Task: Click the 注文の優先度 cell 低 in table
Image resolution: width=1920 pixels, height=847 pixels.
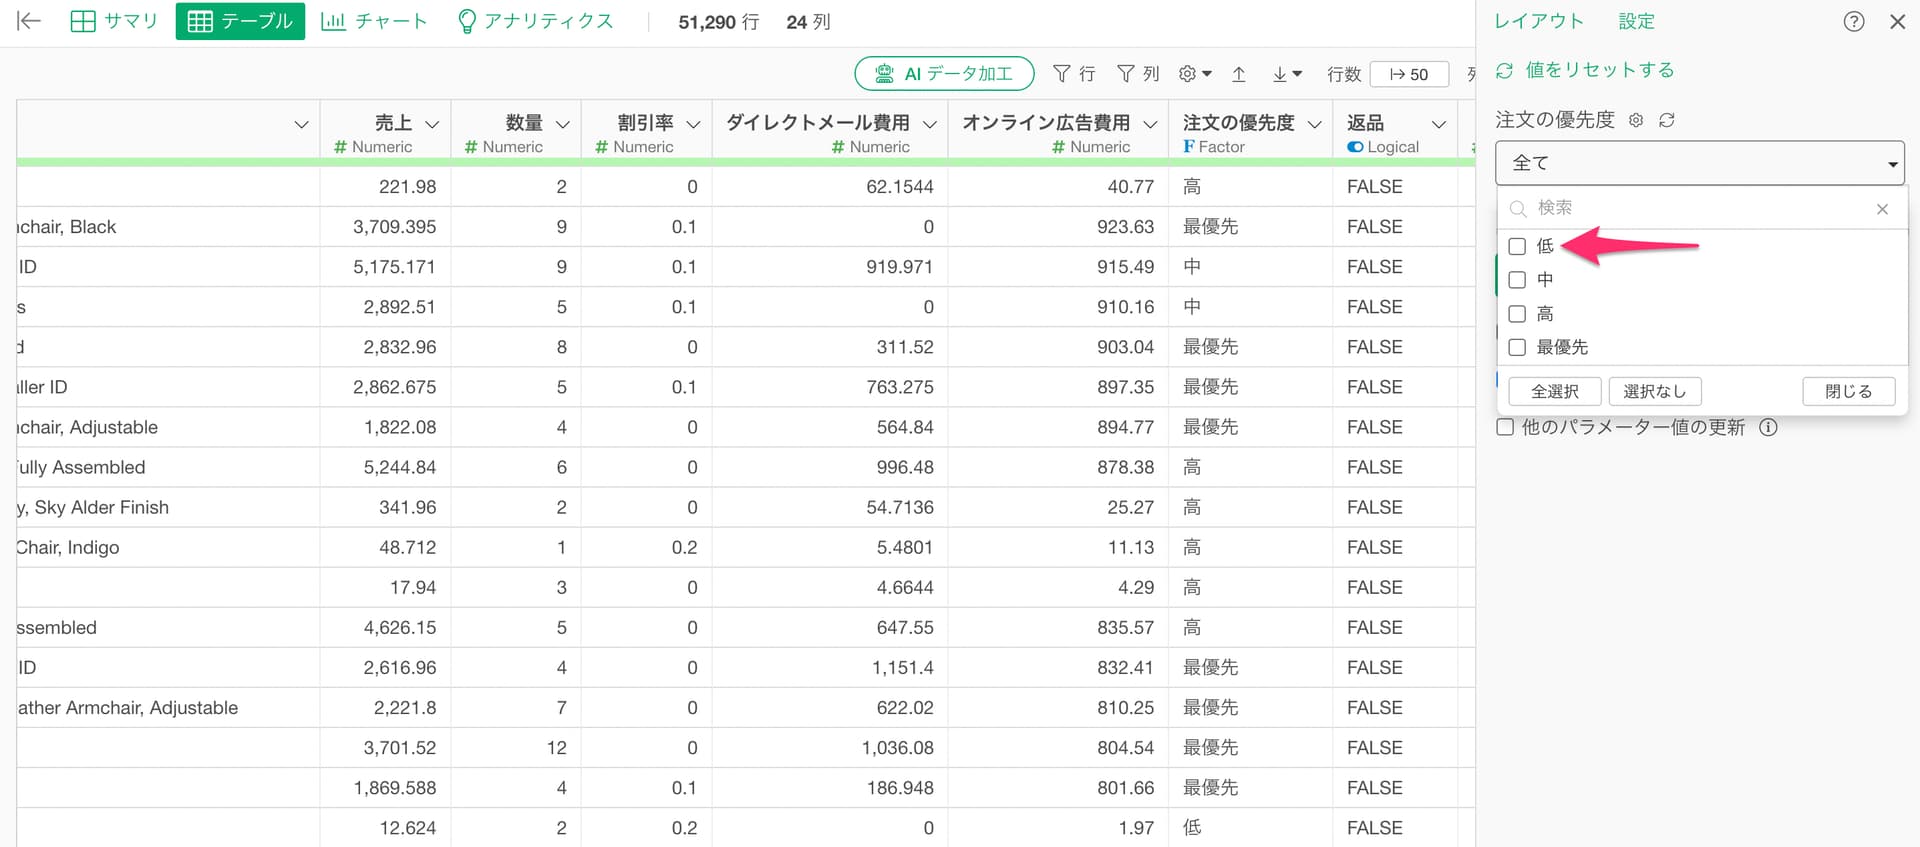Action: (1250, 828)
